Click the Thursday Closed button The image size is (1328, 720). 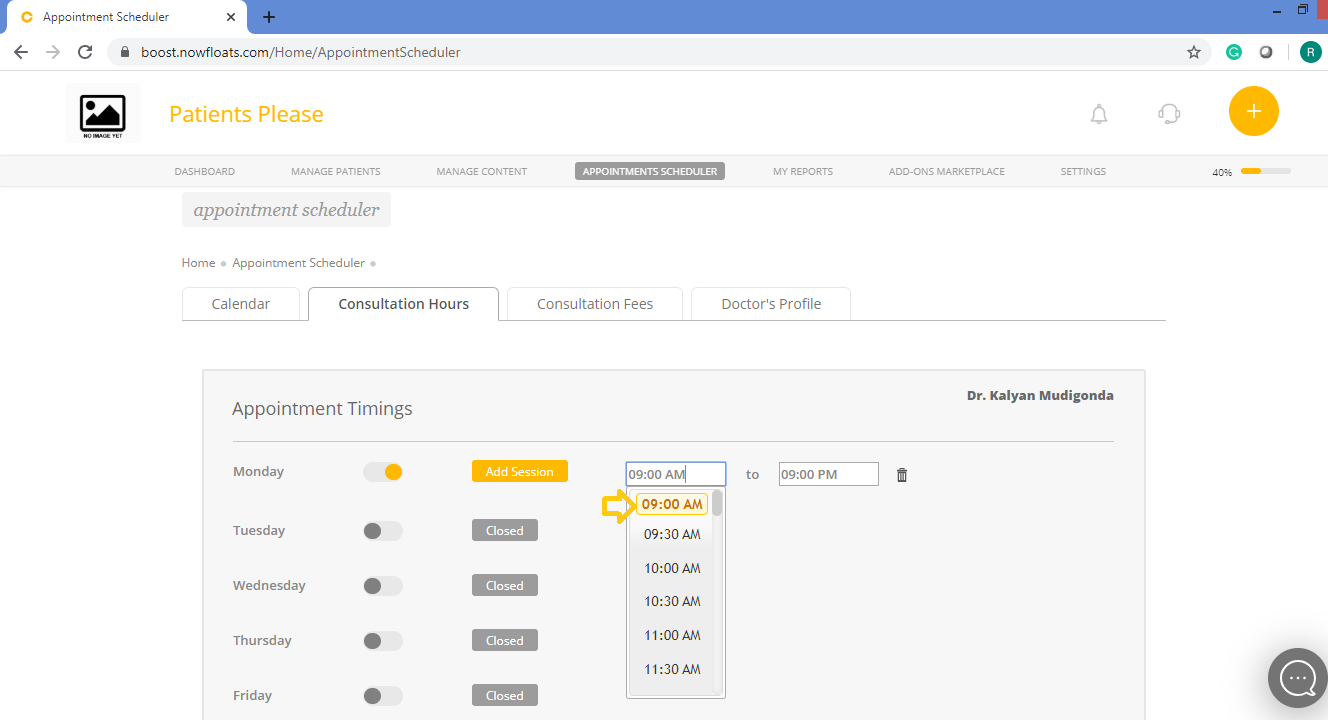pyautogui.click(x=505, y=640)
